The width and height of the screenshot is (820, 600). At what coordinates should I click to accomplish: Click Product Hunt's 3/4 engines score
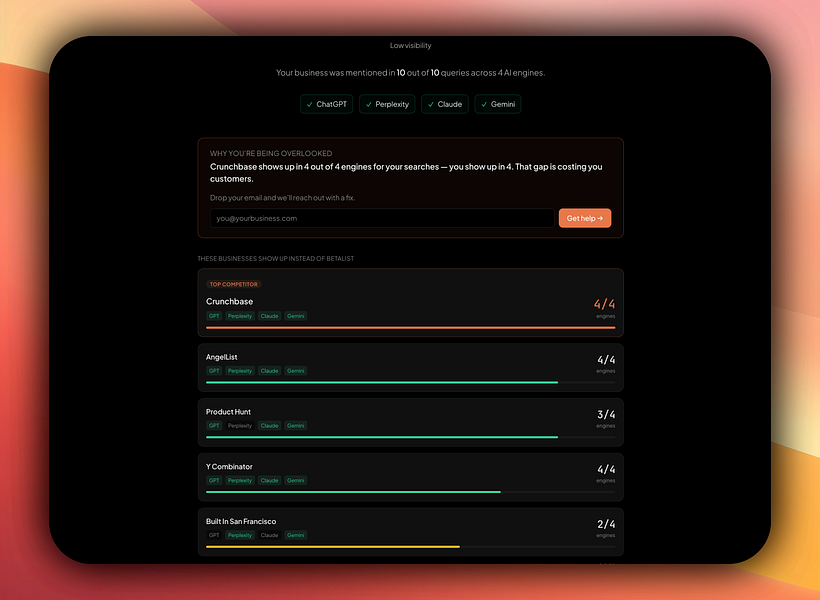(x=606, y=415)
